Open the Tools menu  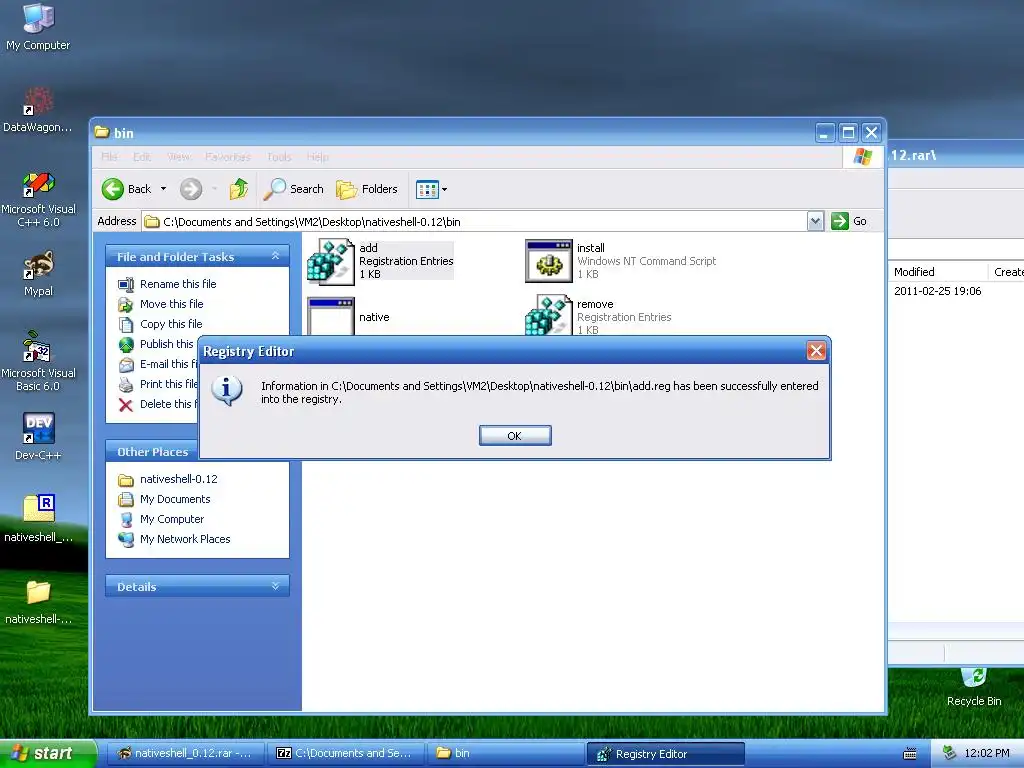coord(279,157)
